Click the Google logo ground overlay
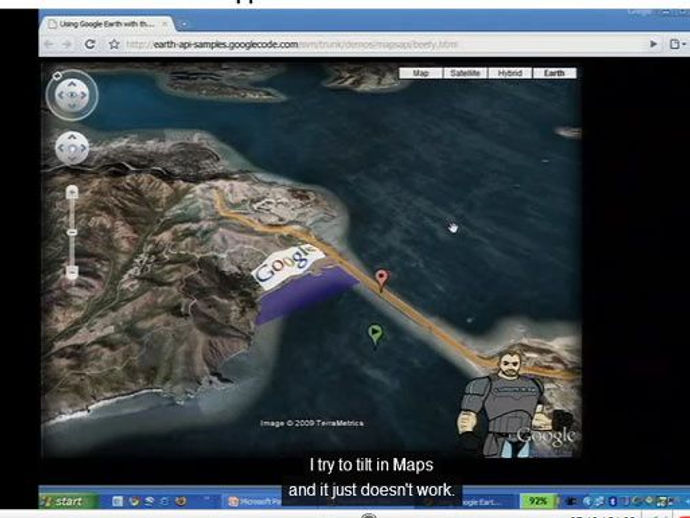The height and width of the screenshot is (518, 690). click(286, 265)
